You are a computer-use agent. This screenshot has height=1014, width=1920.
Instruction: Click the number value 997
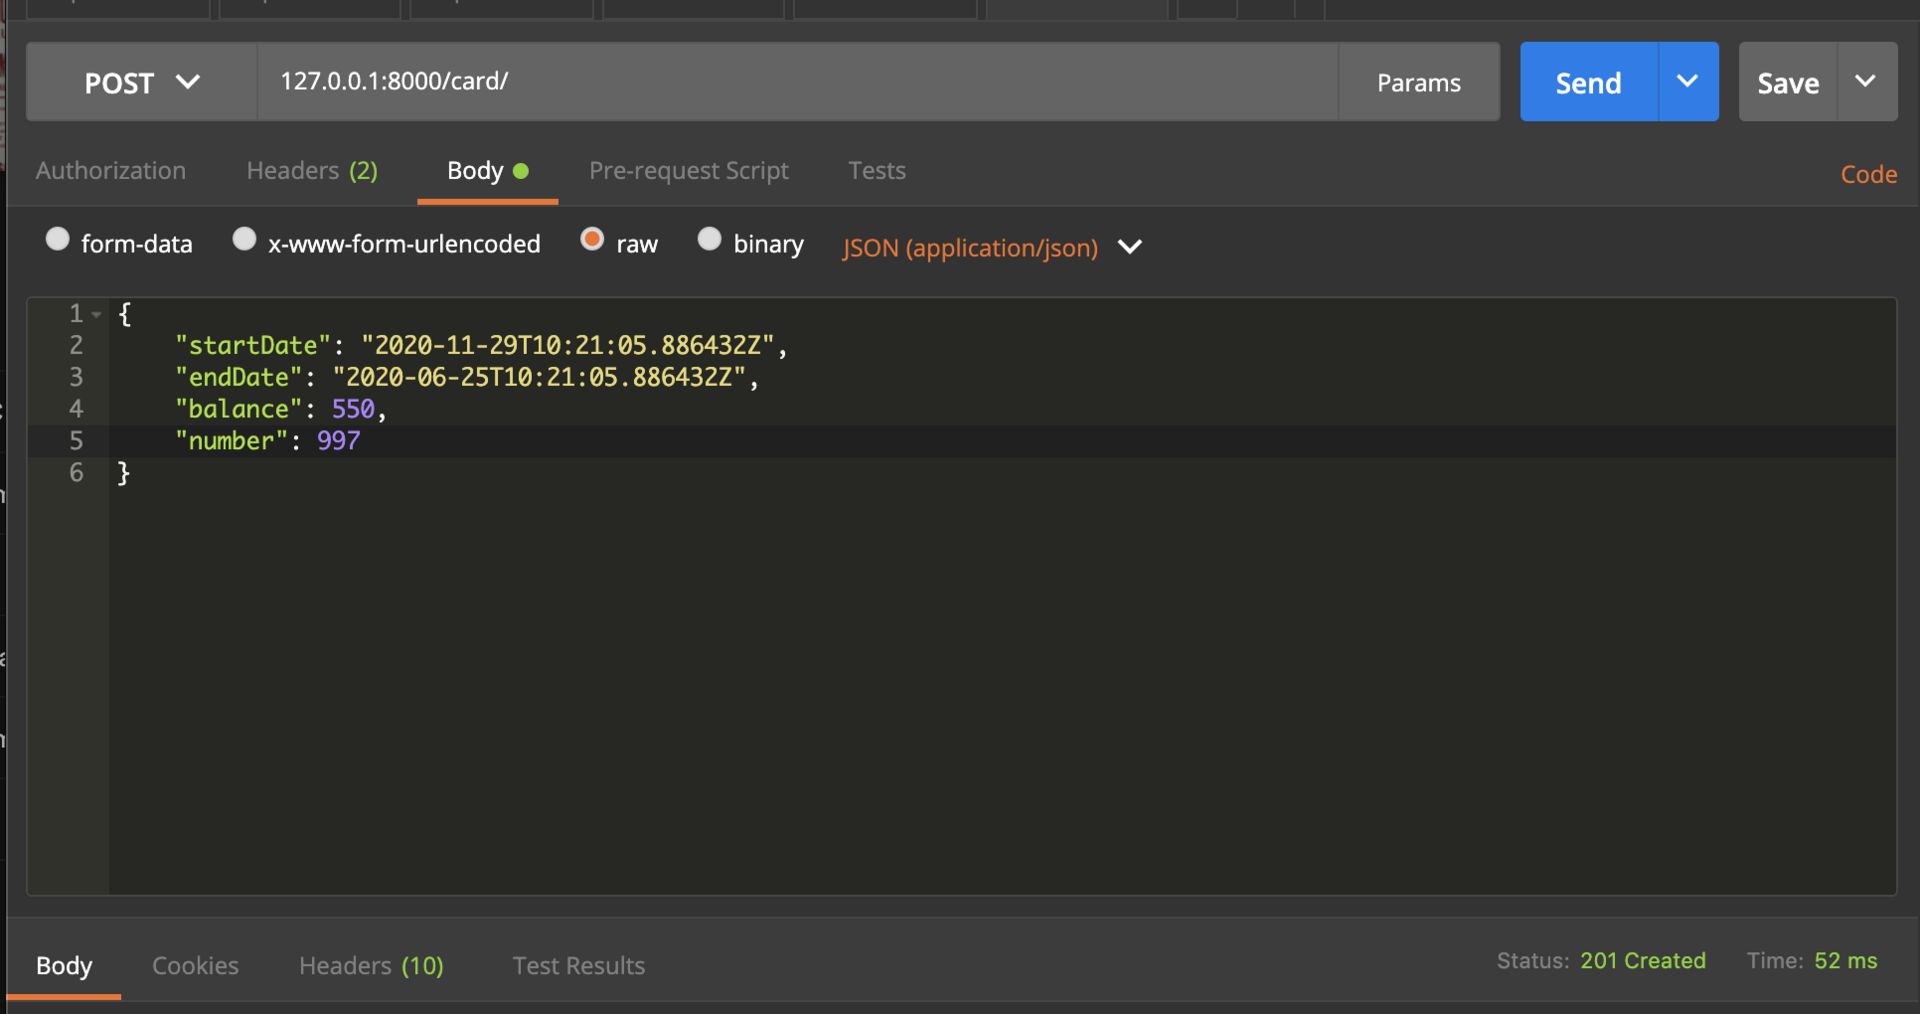pyautogui.click(x=339, y=441)
